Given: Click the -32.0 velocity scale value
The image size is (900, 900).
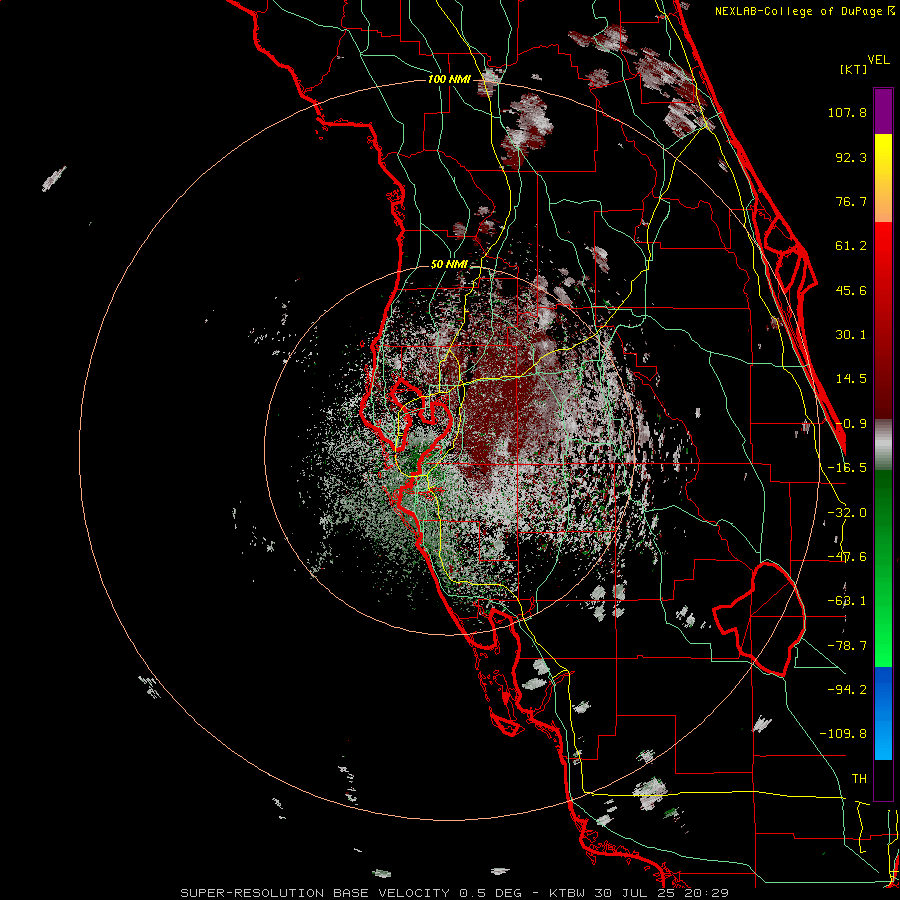Looking at the screenshot, I should tap(847, 513).
